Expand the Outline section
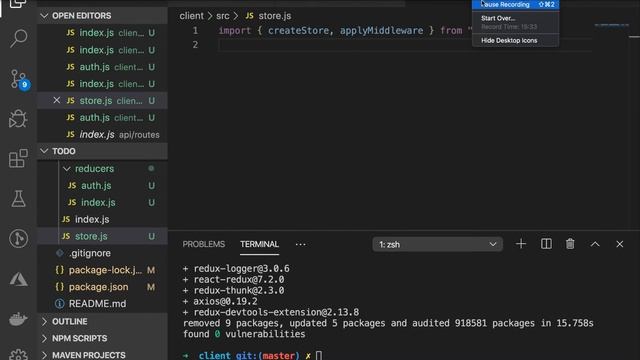 102,321
